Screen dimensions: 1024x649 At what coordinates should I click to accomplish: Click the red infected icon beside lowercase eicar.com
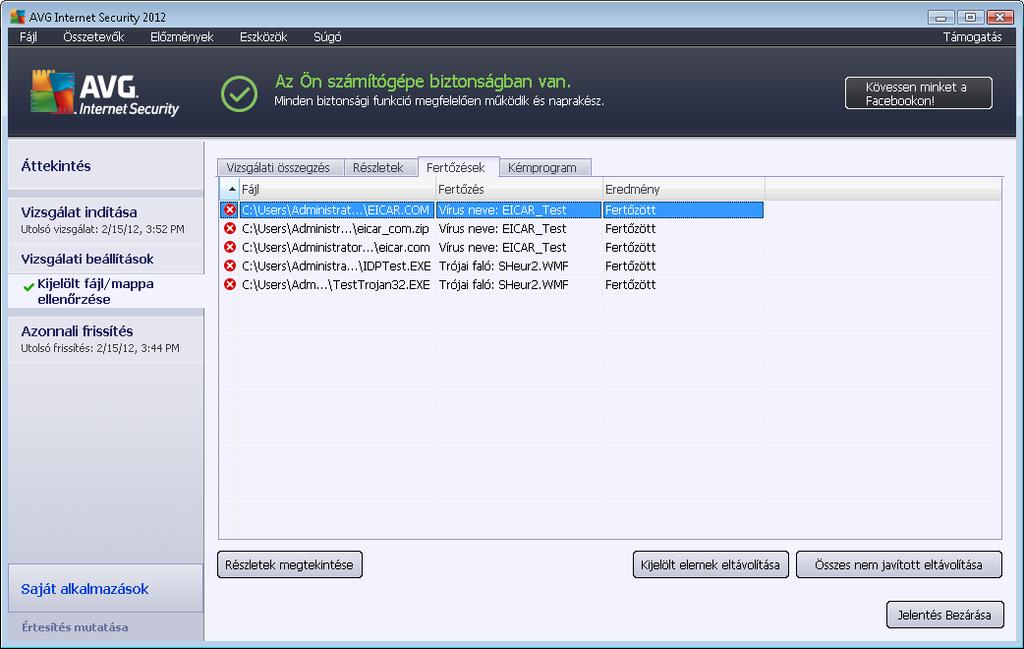pyautogui.click(x=230, y=247)
